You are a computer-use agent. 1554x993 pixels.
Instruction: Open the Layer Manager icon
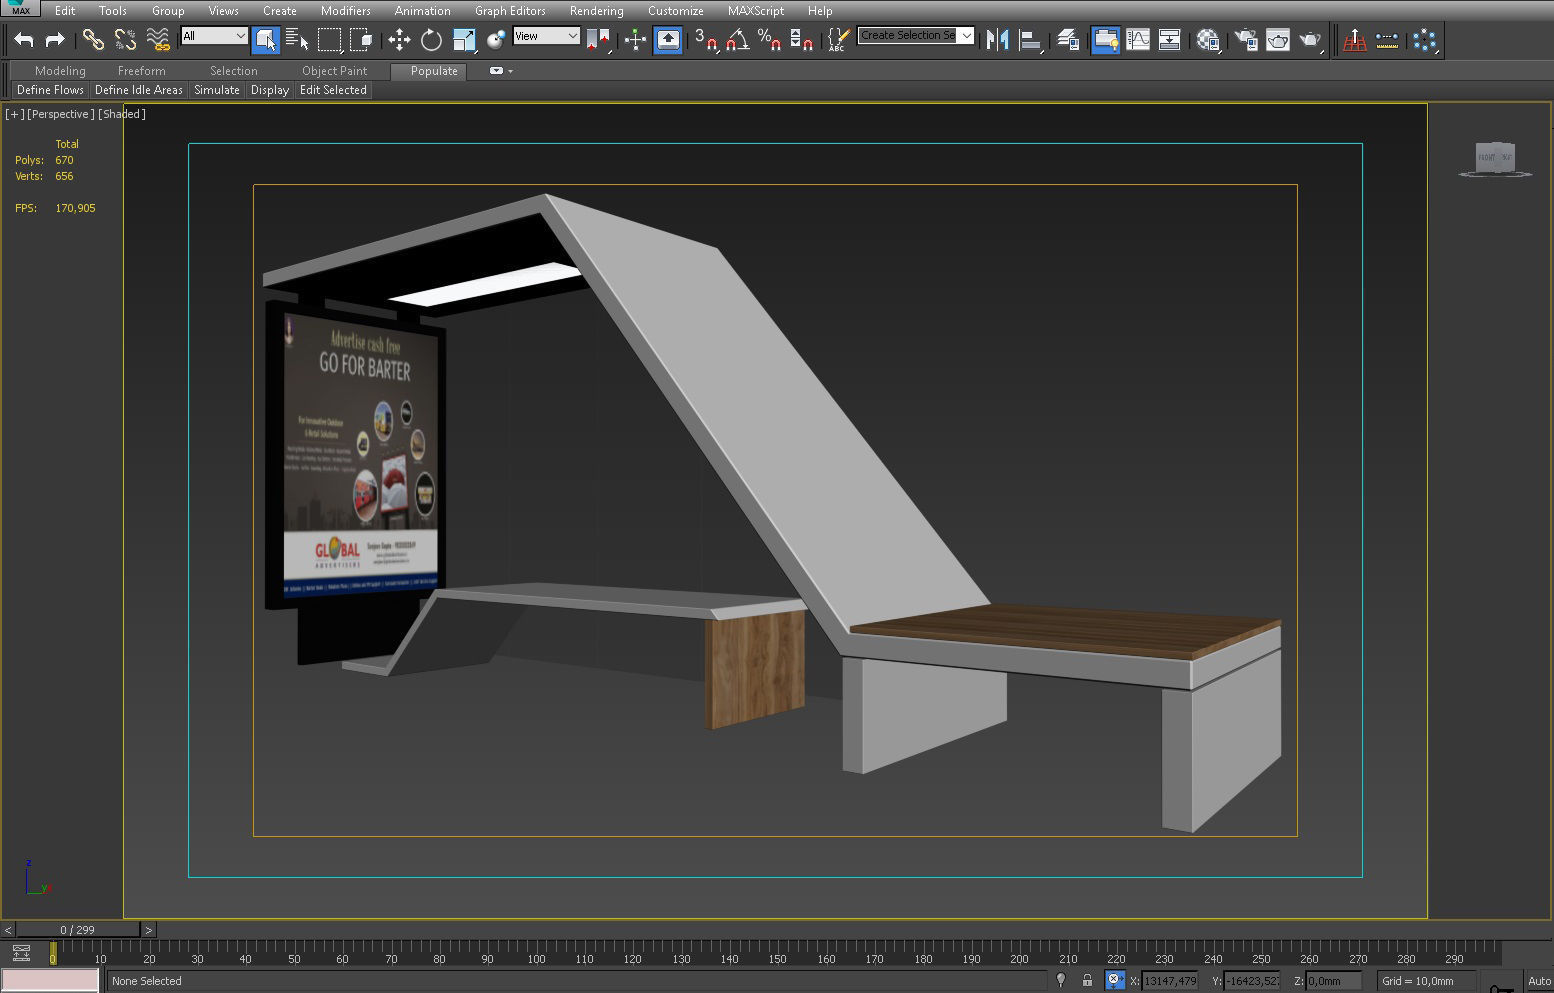tap(1068, 40)
